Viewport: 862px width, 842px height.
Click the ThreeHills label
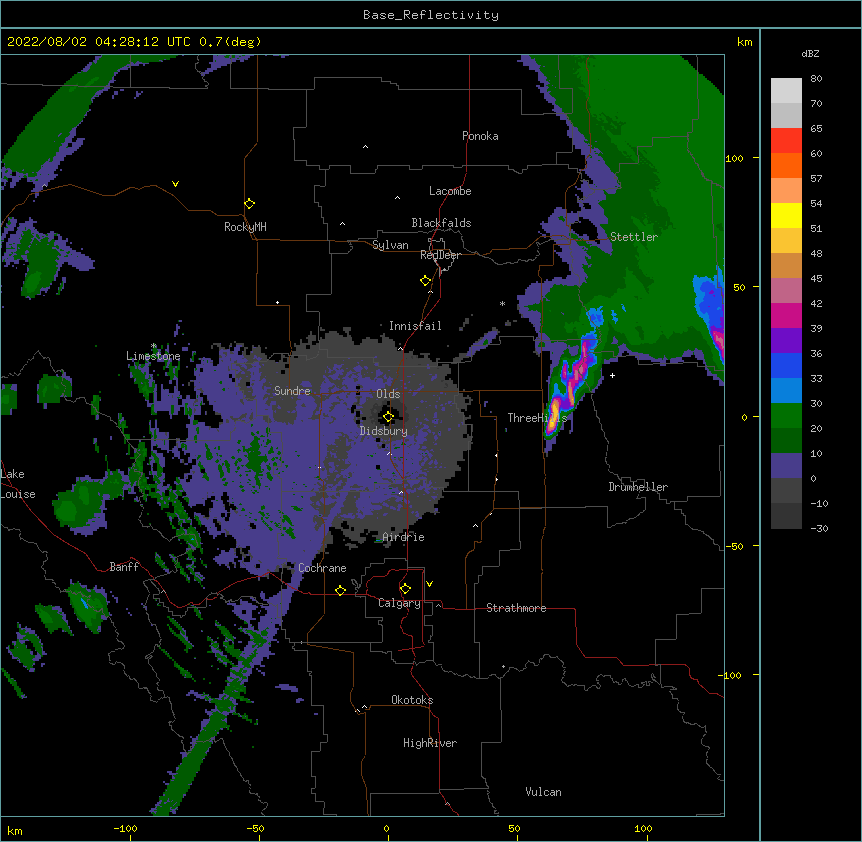[537, 418]
